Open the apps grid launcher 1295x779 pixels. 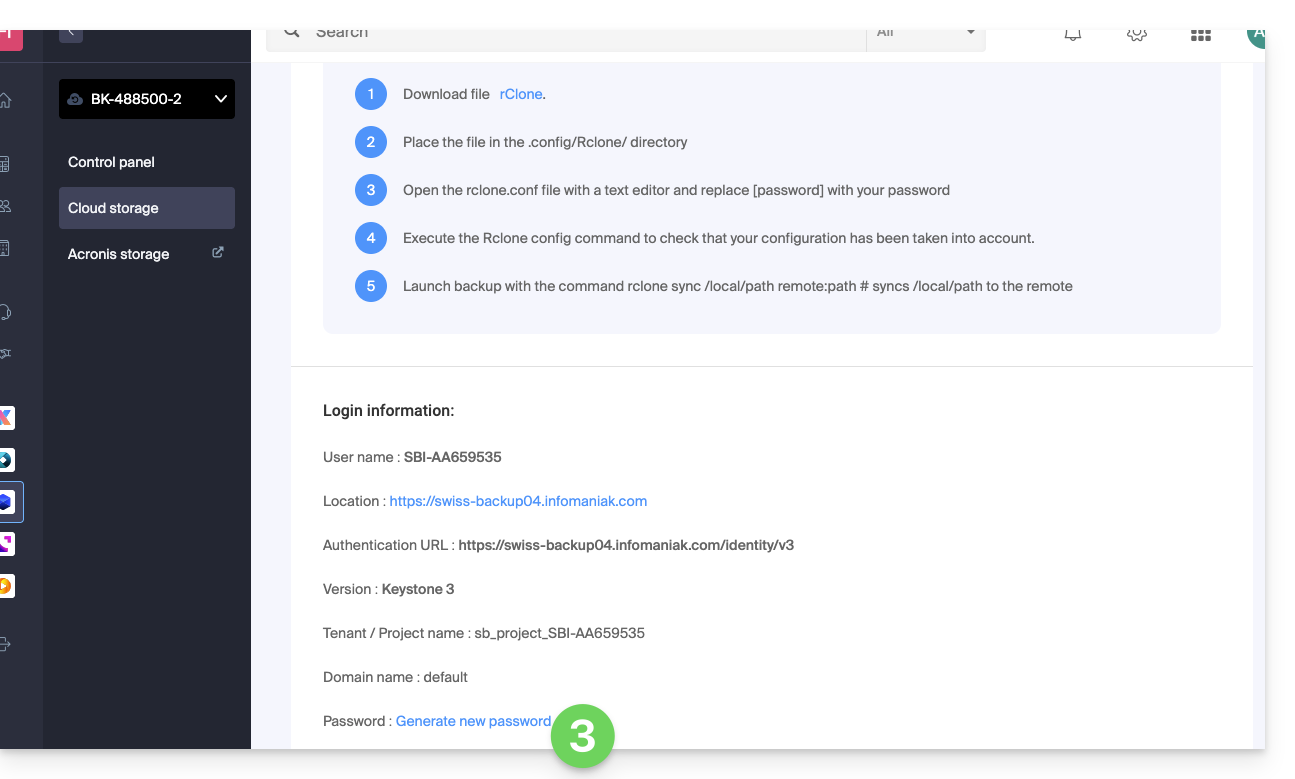[1200, 35]
